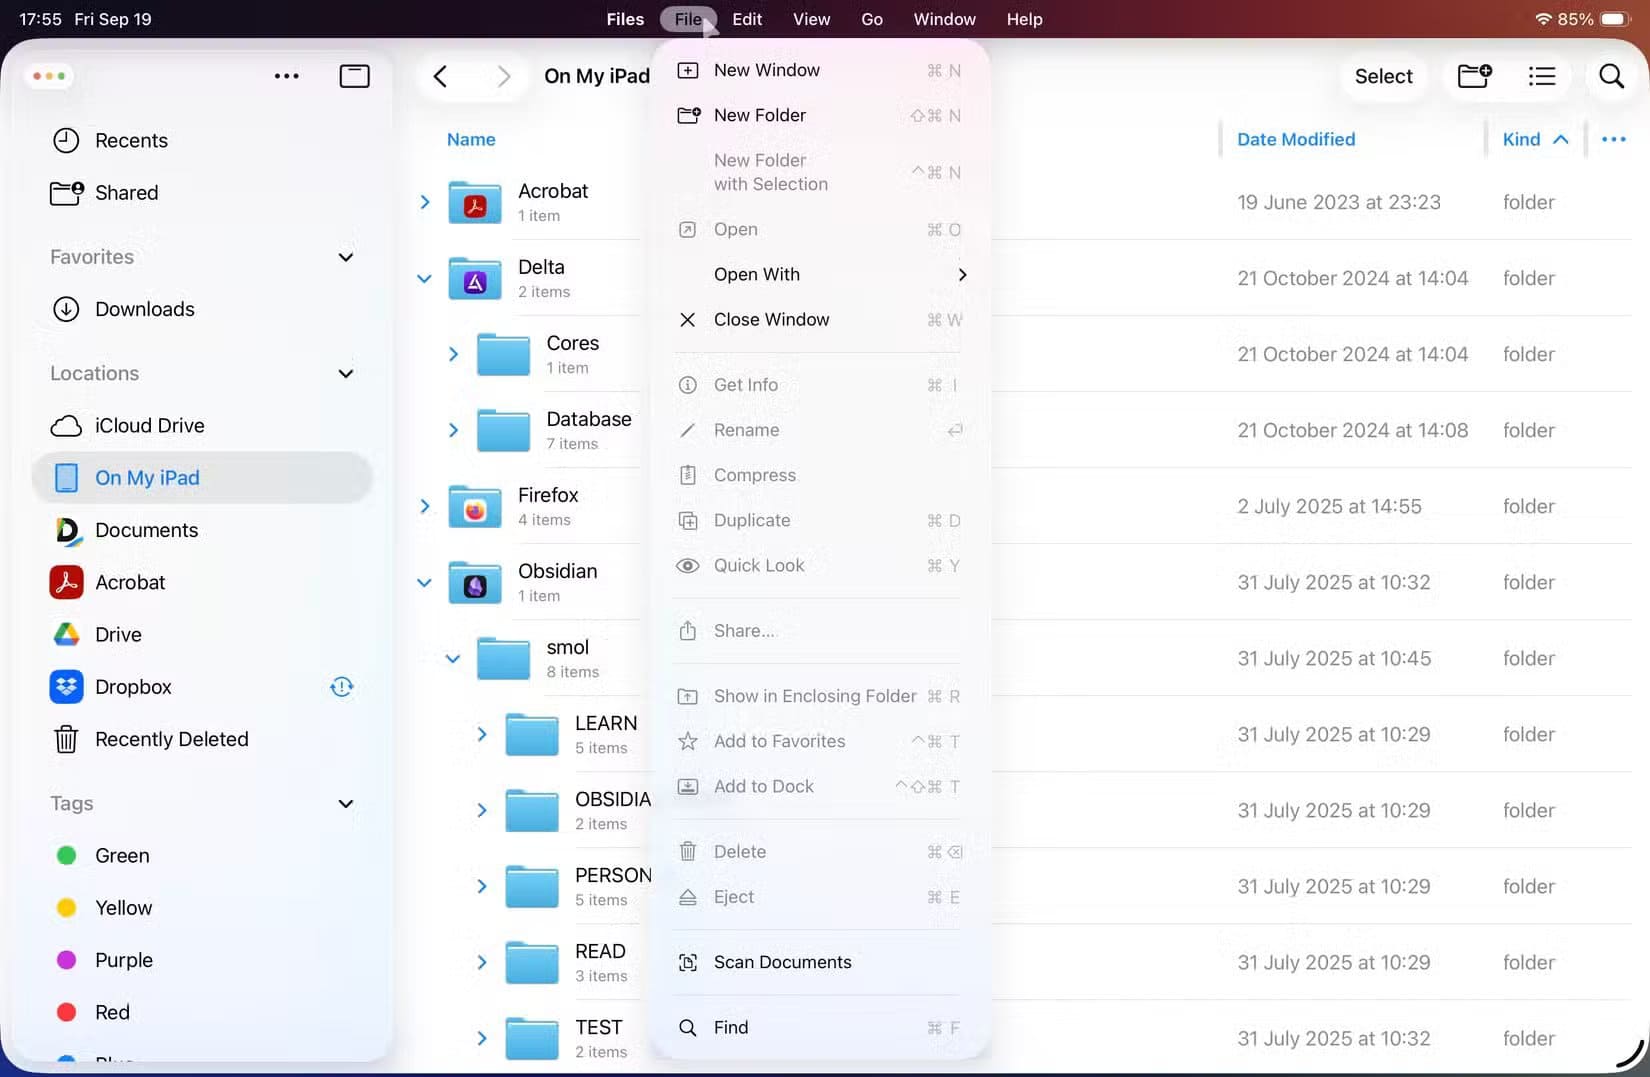Expand the Firefox folder row
The image size is (1650, 1077).
425,506
